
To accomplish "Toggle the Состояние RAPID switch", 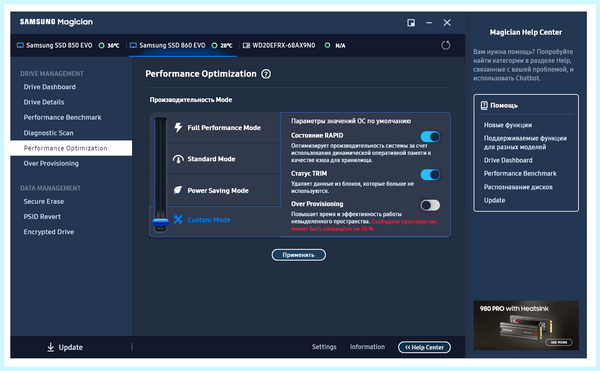I will pyautogui.click(x=430, y=137).
